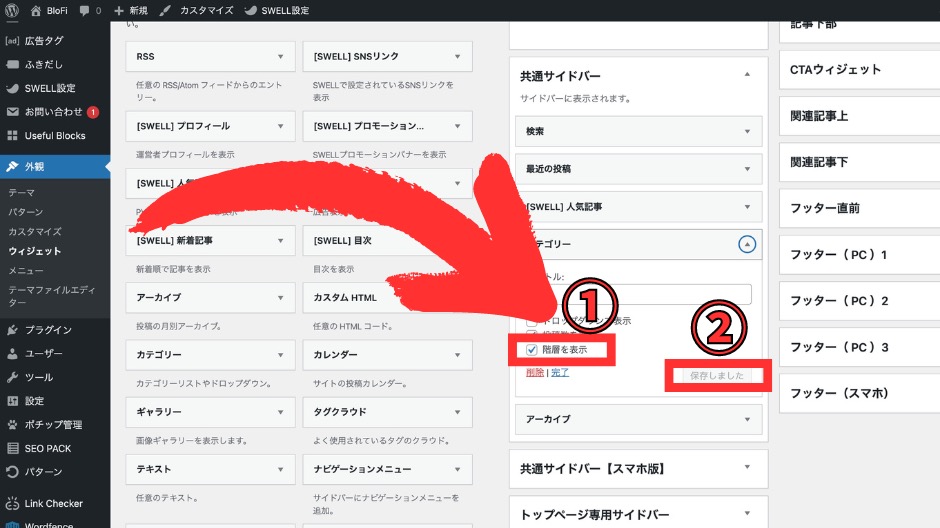Open ウィジェット submenu item

coord(35,251)
